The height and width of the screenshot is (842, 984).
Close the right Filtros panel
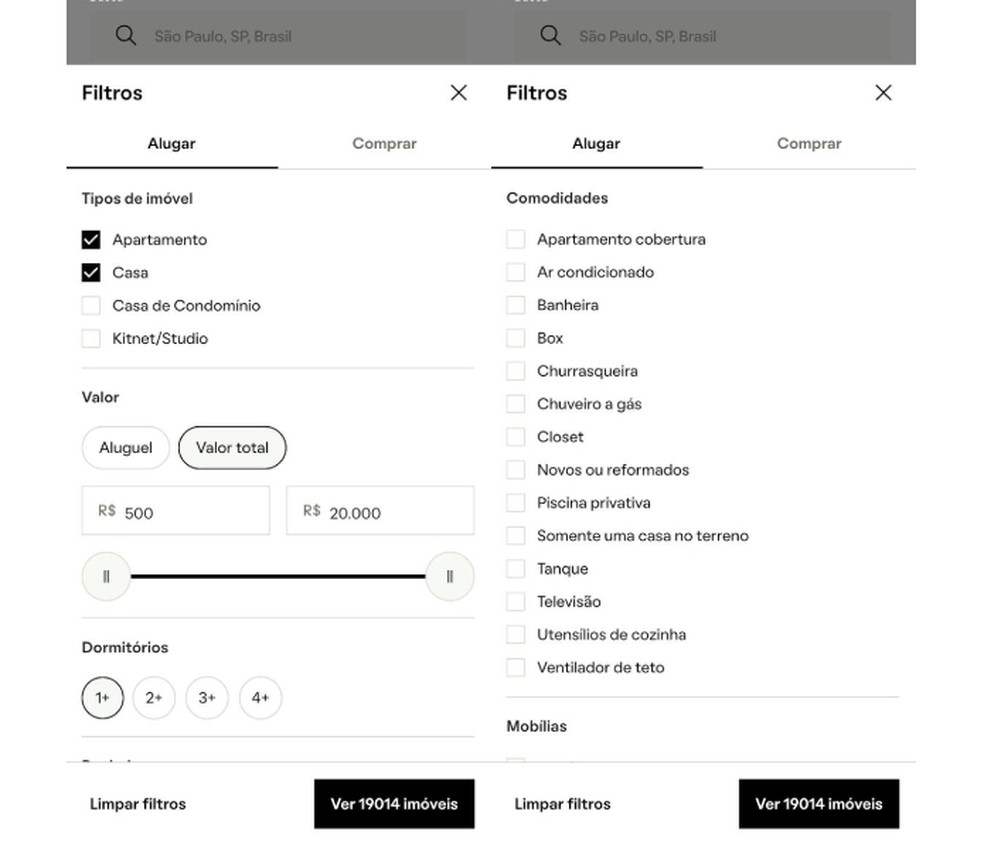883,92
